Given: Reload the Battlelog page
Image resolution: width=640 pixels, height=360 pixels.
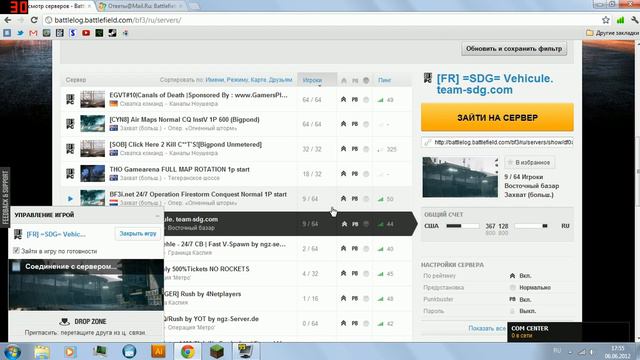Looking at the screenshot, I should coord(34,20).
